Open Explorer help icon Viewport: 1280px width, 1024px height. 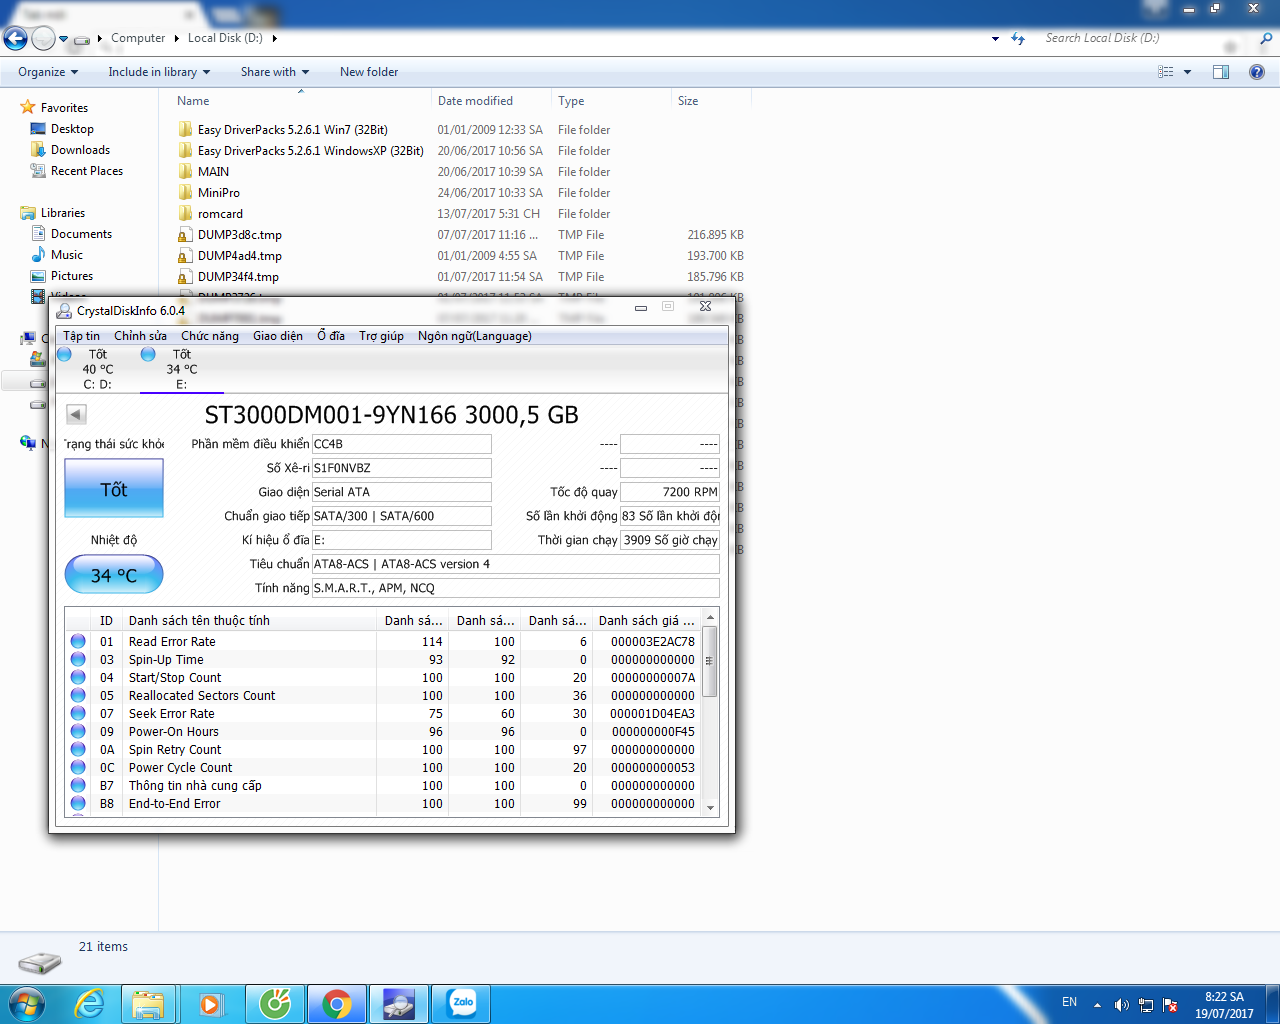1257,72
